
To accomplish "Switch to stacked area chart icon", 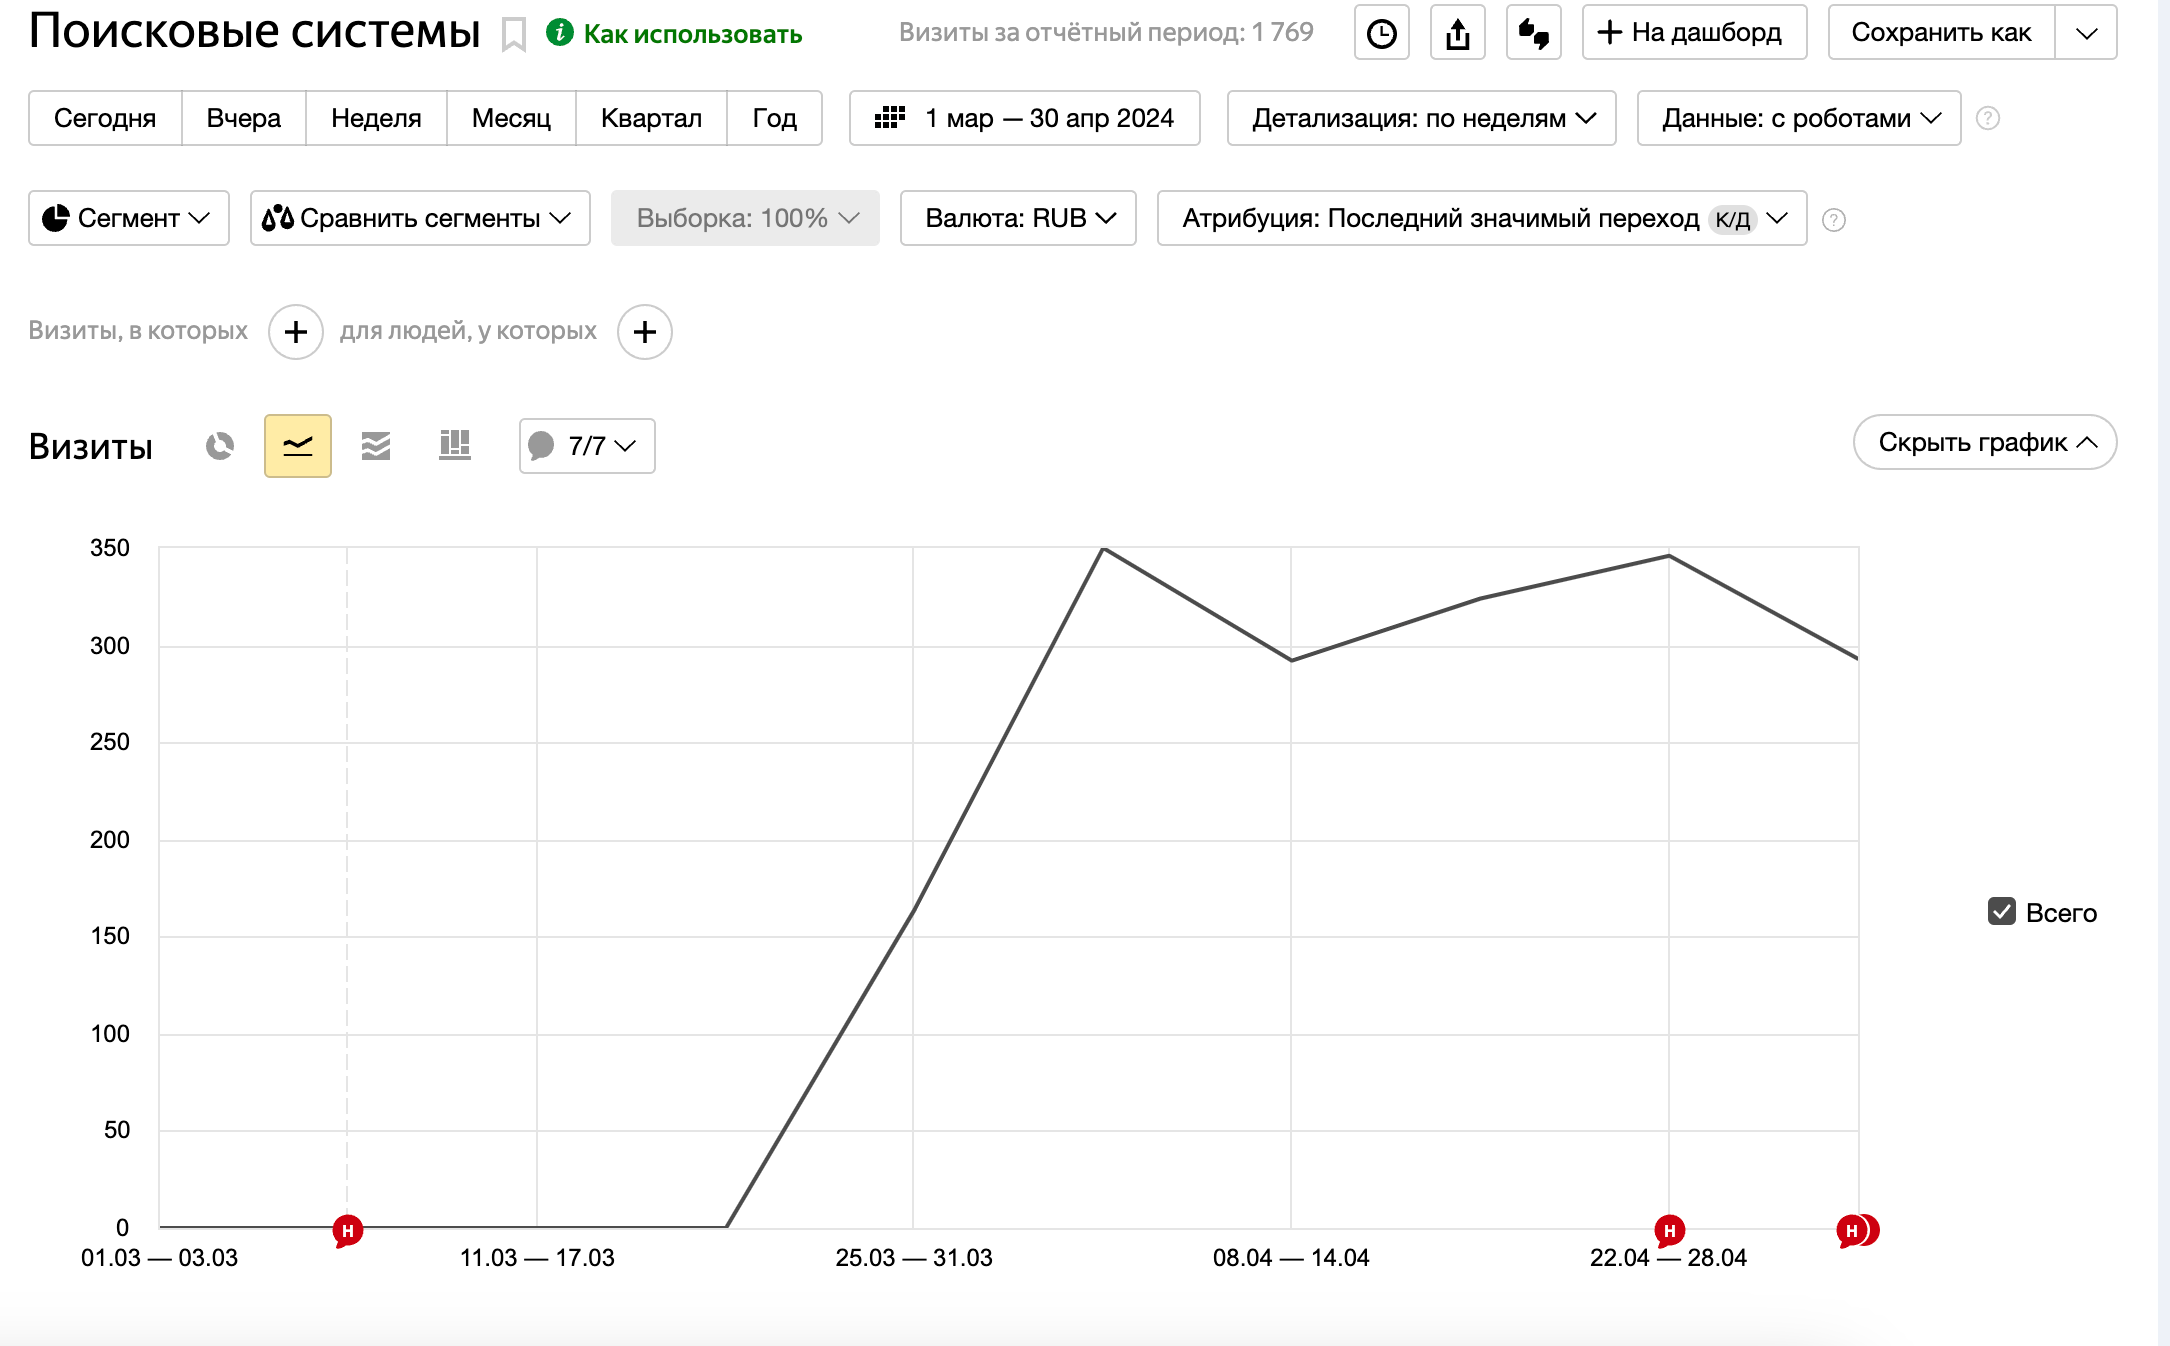I will point(376,446).
